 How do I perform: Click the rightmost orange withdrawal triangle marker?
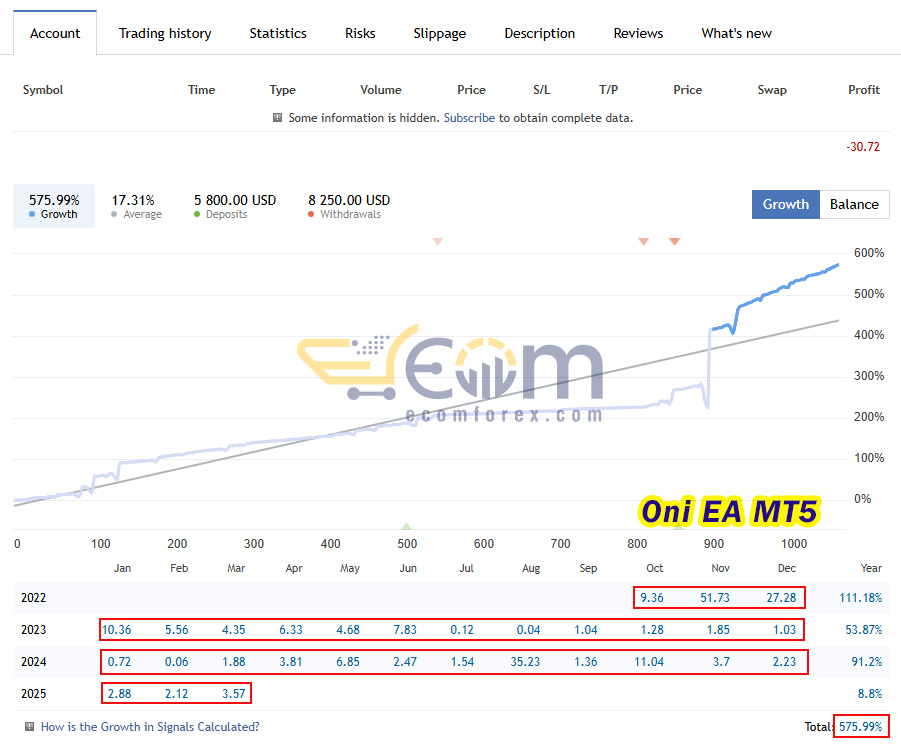coord(675,241)
